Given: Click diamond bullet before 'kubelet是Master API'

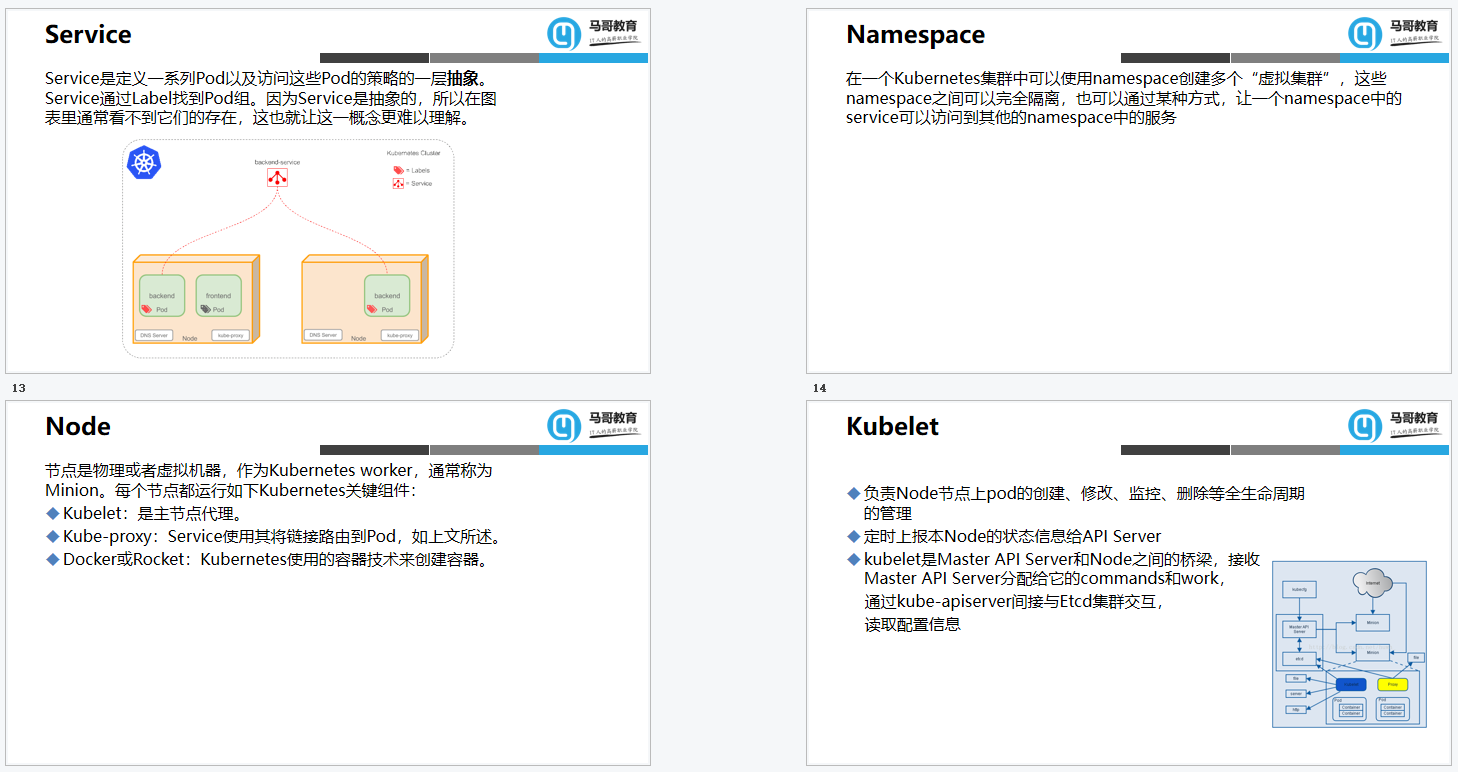Looking at the screenshot, I should pyautogui.click(x=854, y=558).
